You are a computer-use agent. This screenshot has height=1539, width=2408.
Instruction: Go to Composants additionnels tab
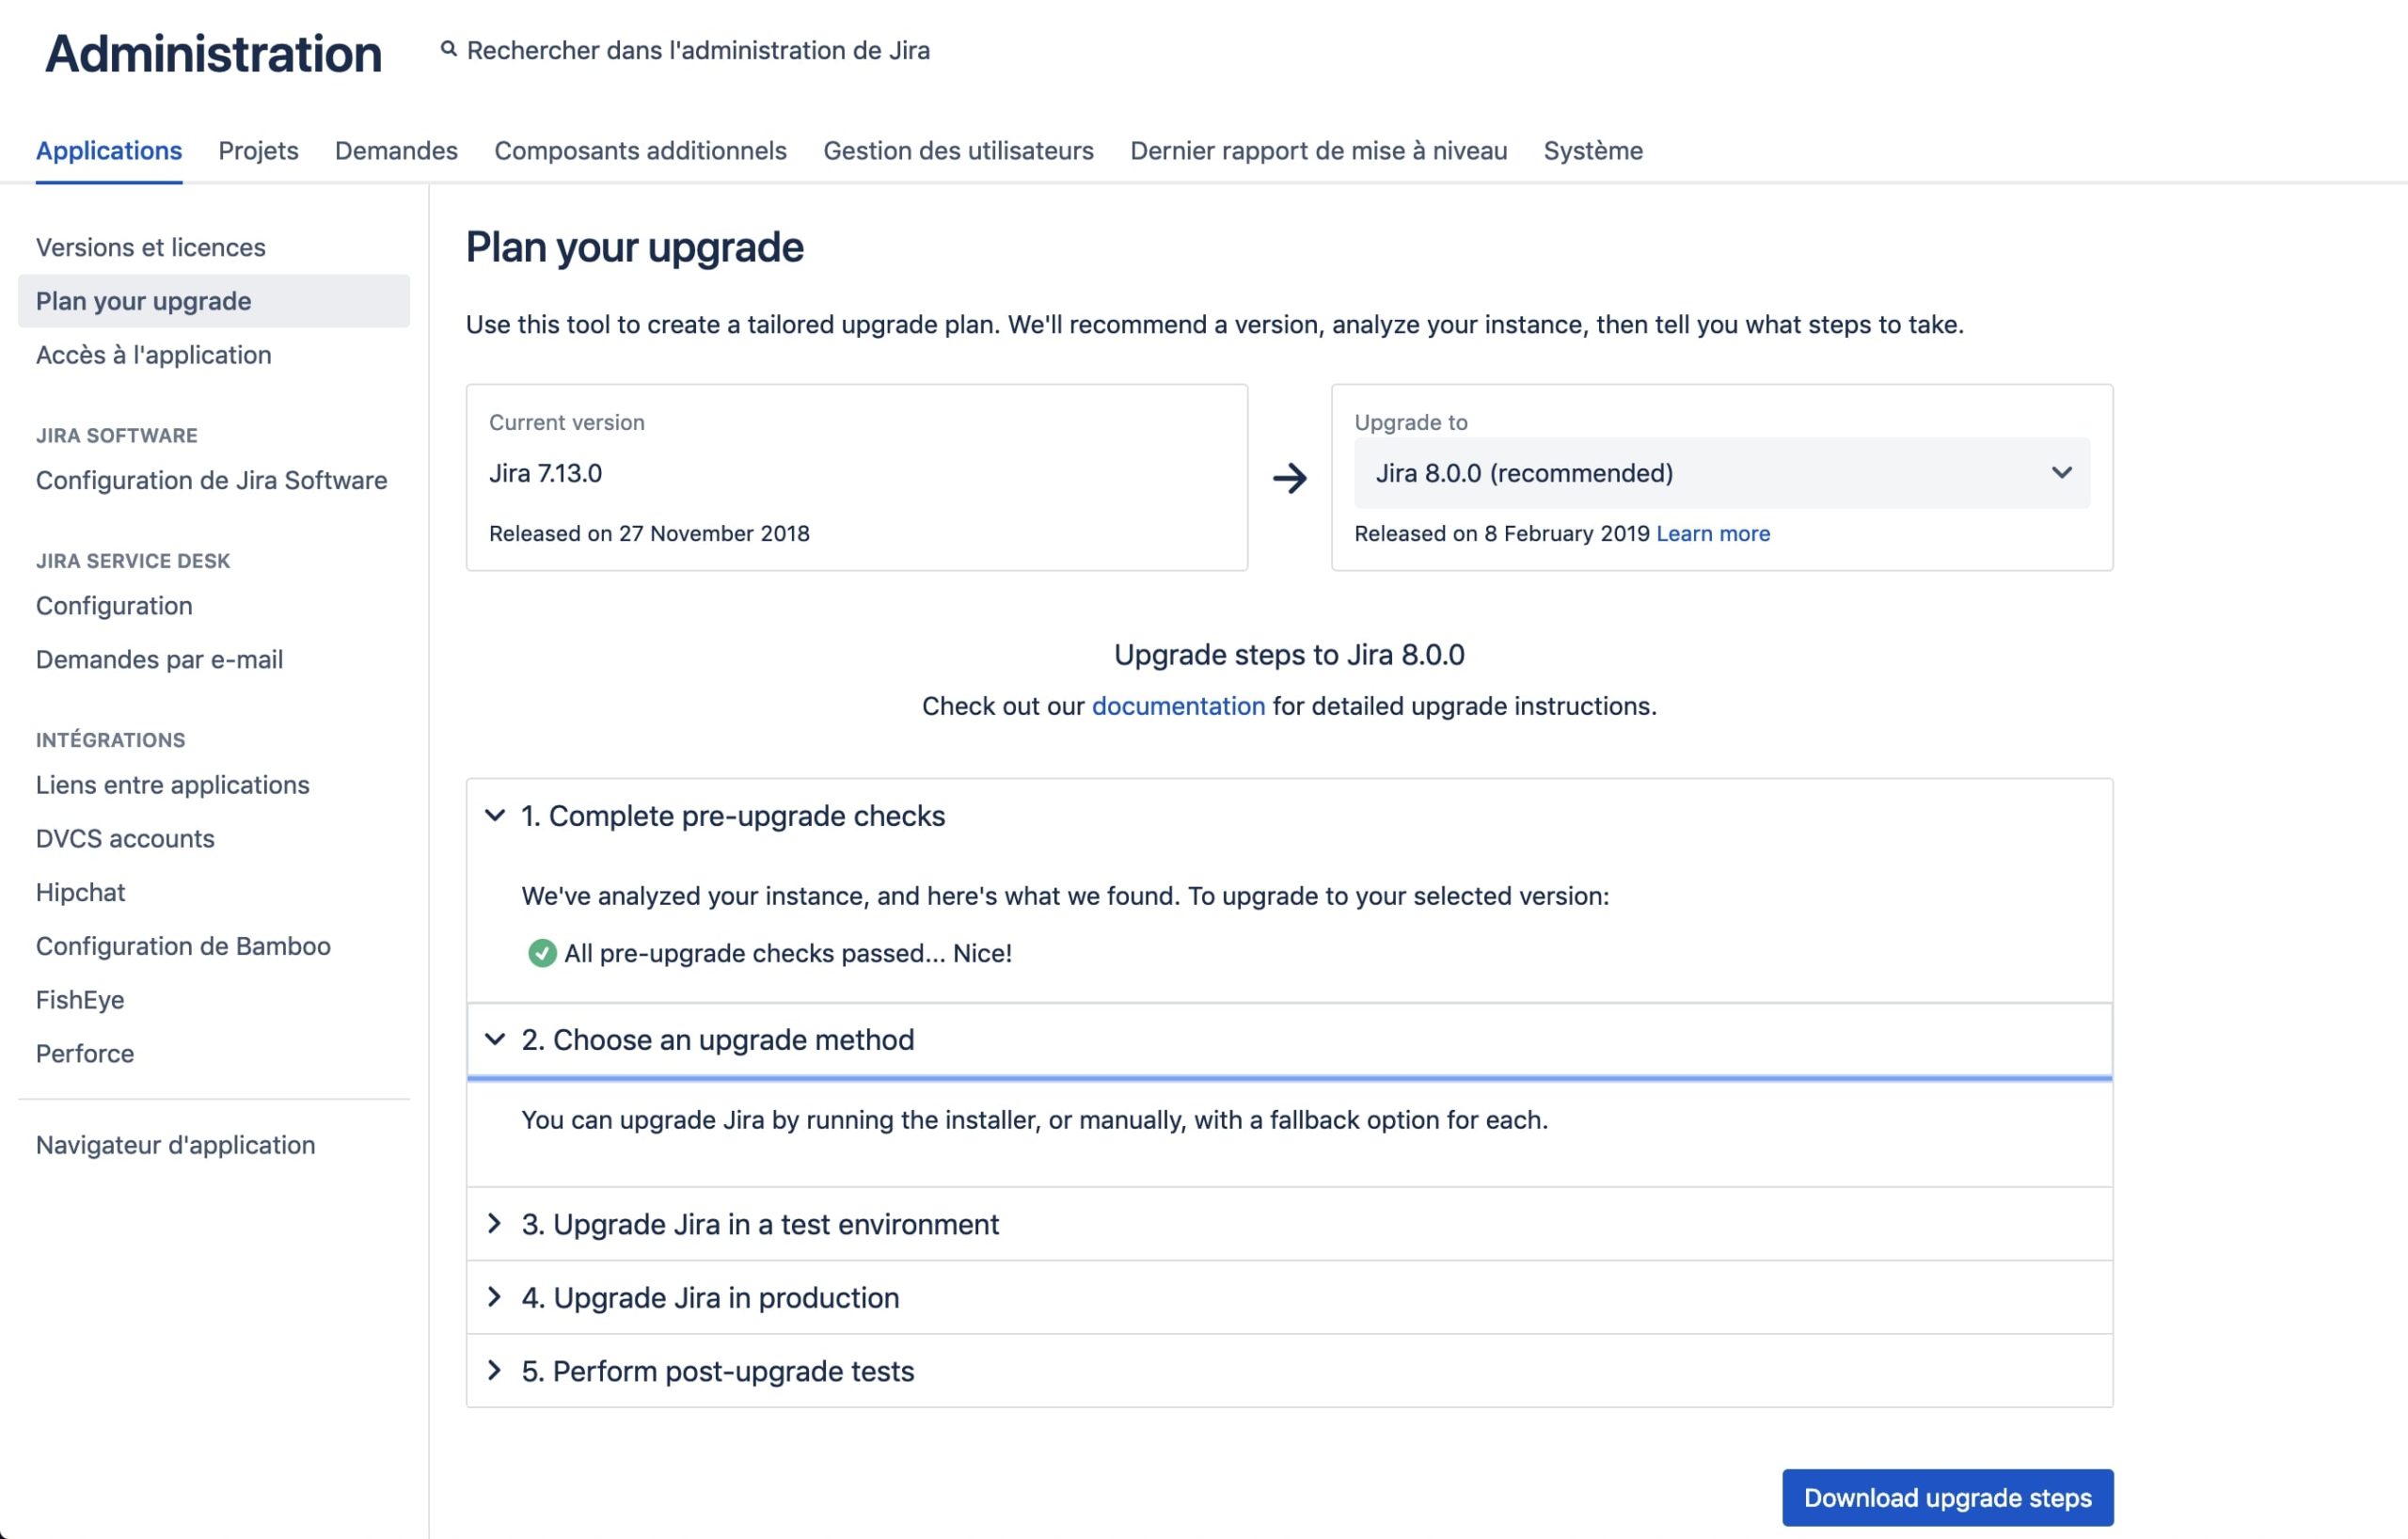pyautogui.click(x=640, y=150)
